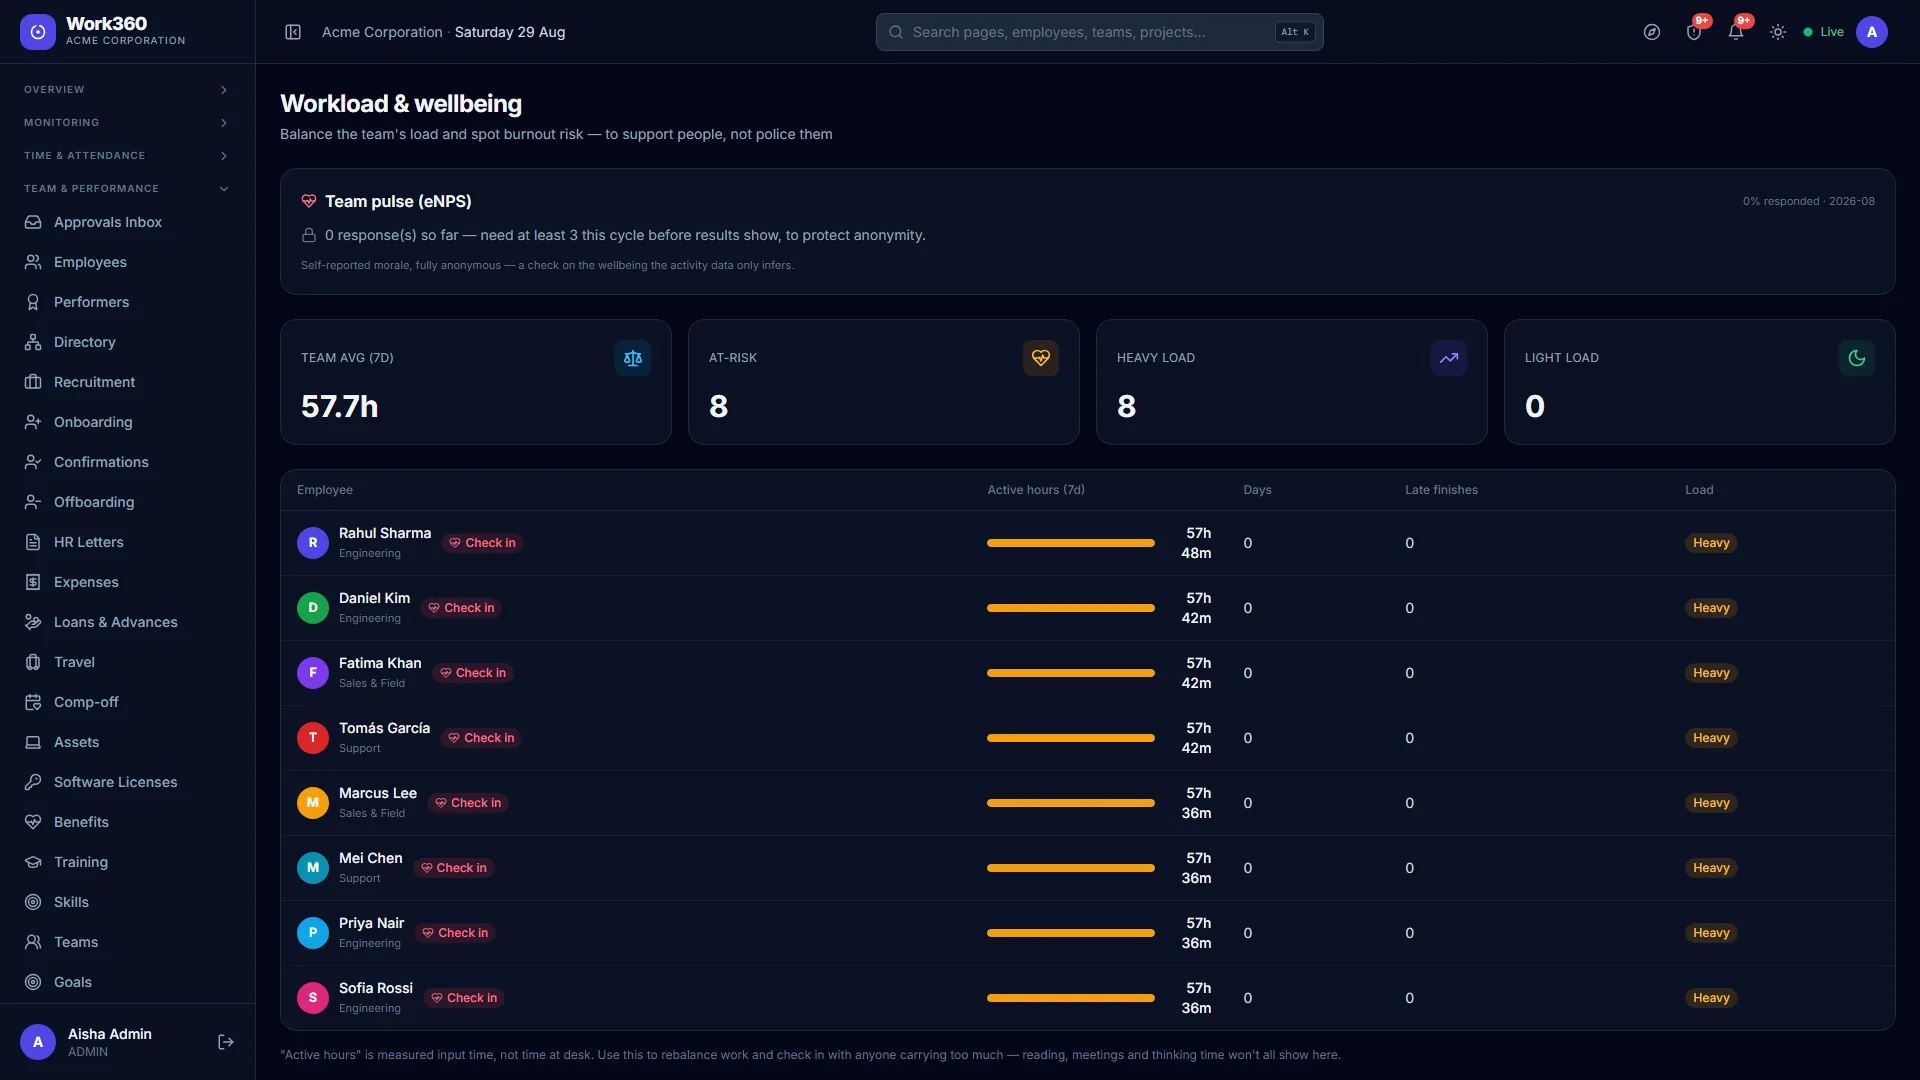Click Daniel Kim's active hours progress bar
The width and height of the screenshot is (1920, 1080).
click(x=1071, y=608)
